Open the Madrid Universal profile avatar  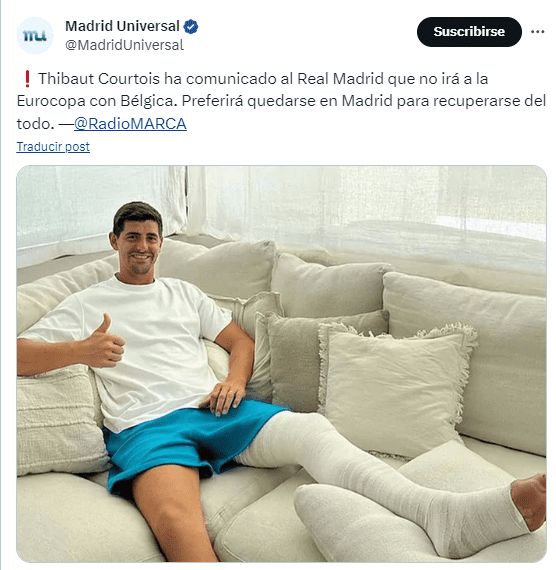click(35, 36)
